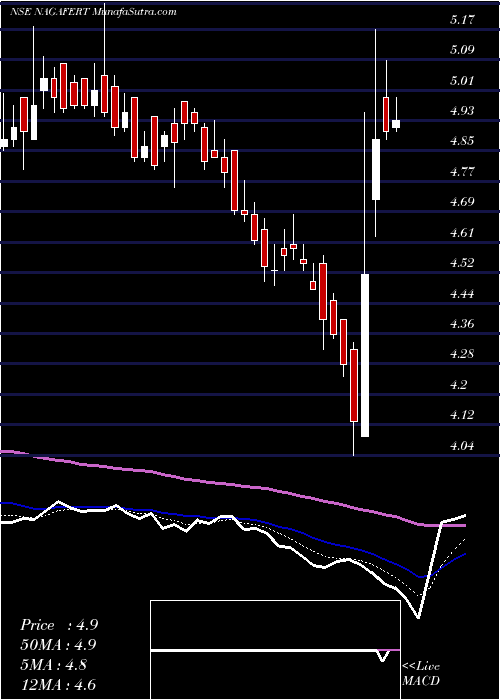Click the 5MA : 4.8 readout
Screen dimensions: 500x700
point(56,665)
